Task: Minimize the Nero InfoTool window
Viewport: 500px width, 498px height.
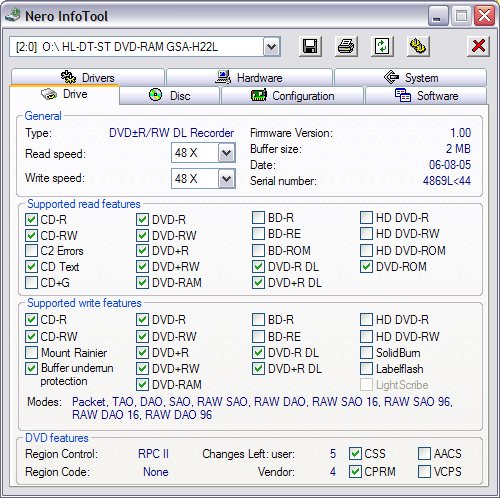Action: [x=437, y=16]
